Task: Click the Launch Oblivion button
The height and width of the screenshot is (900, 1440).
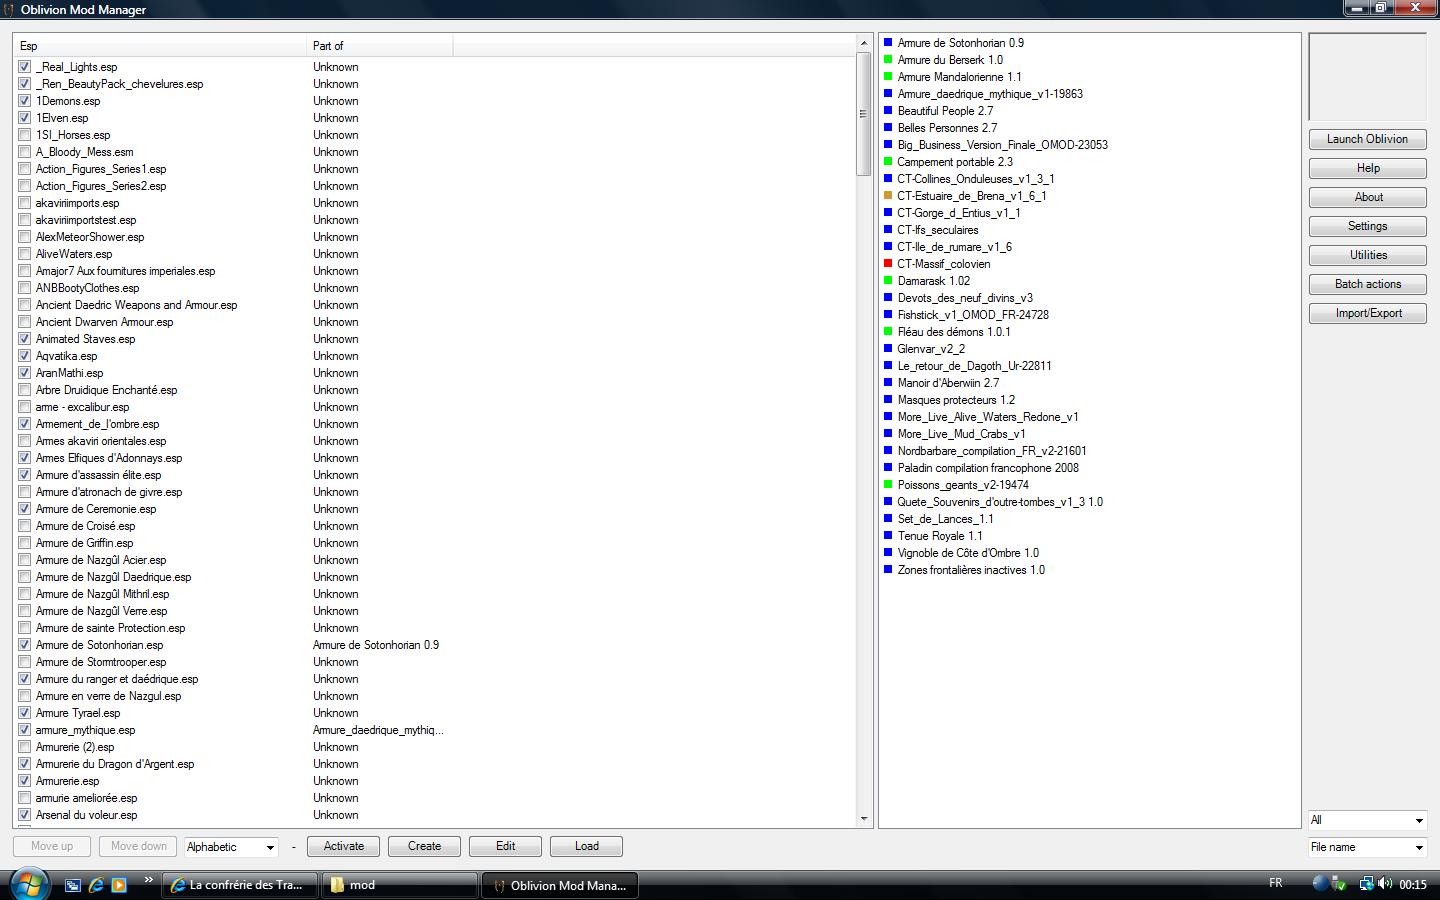Action: point(1367,139)
